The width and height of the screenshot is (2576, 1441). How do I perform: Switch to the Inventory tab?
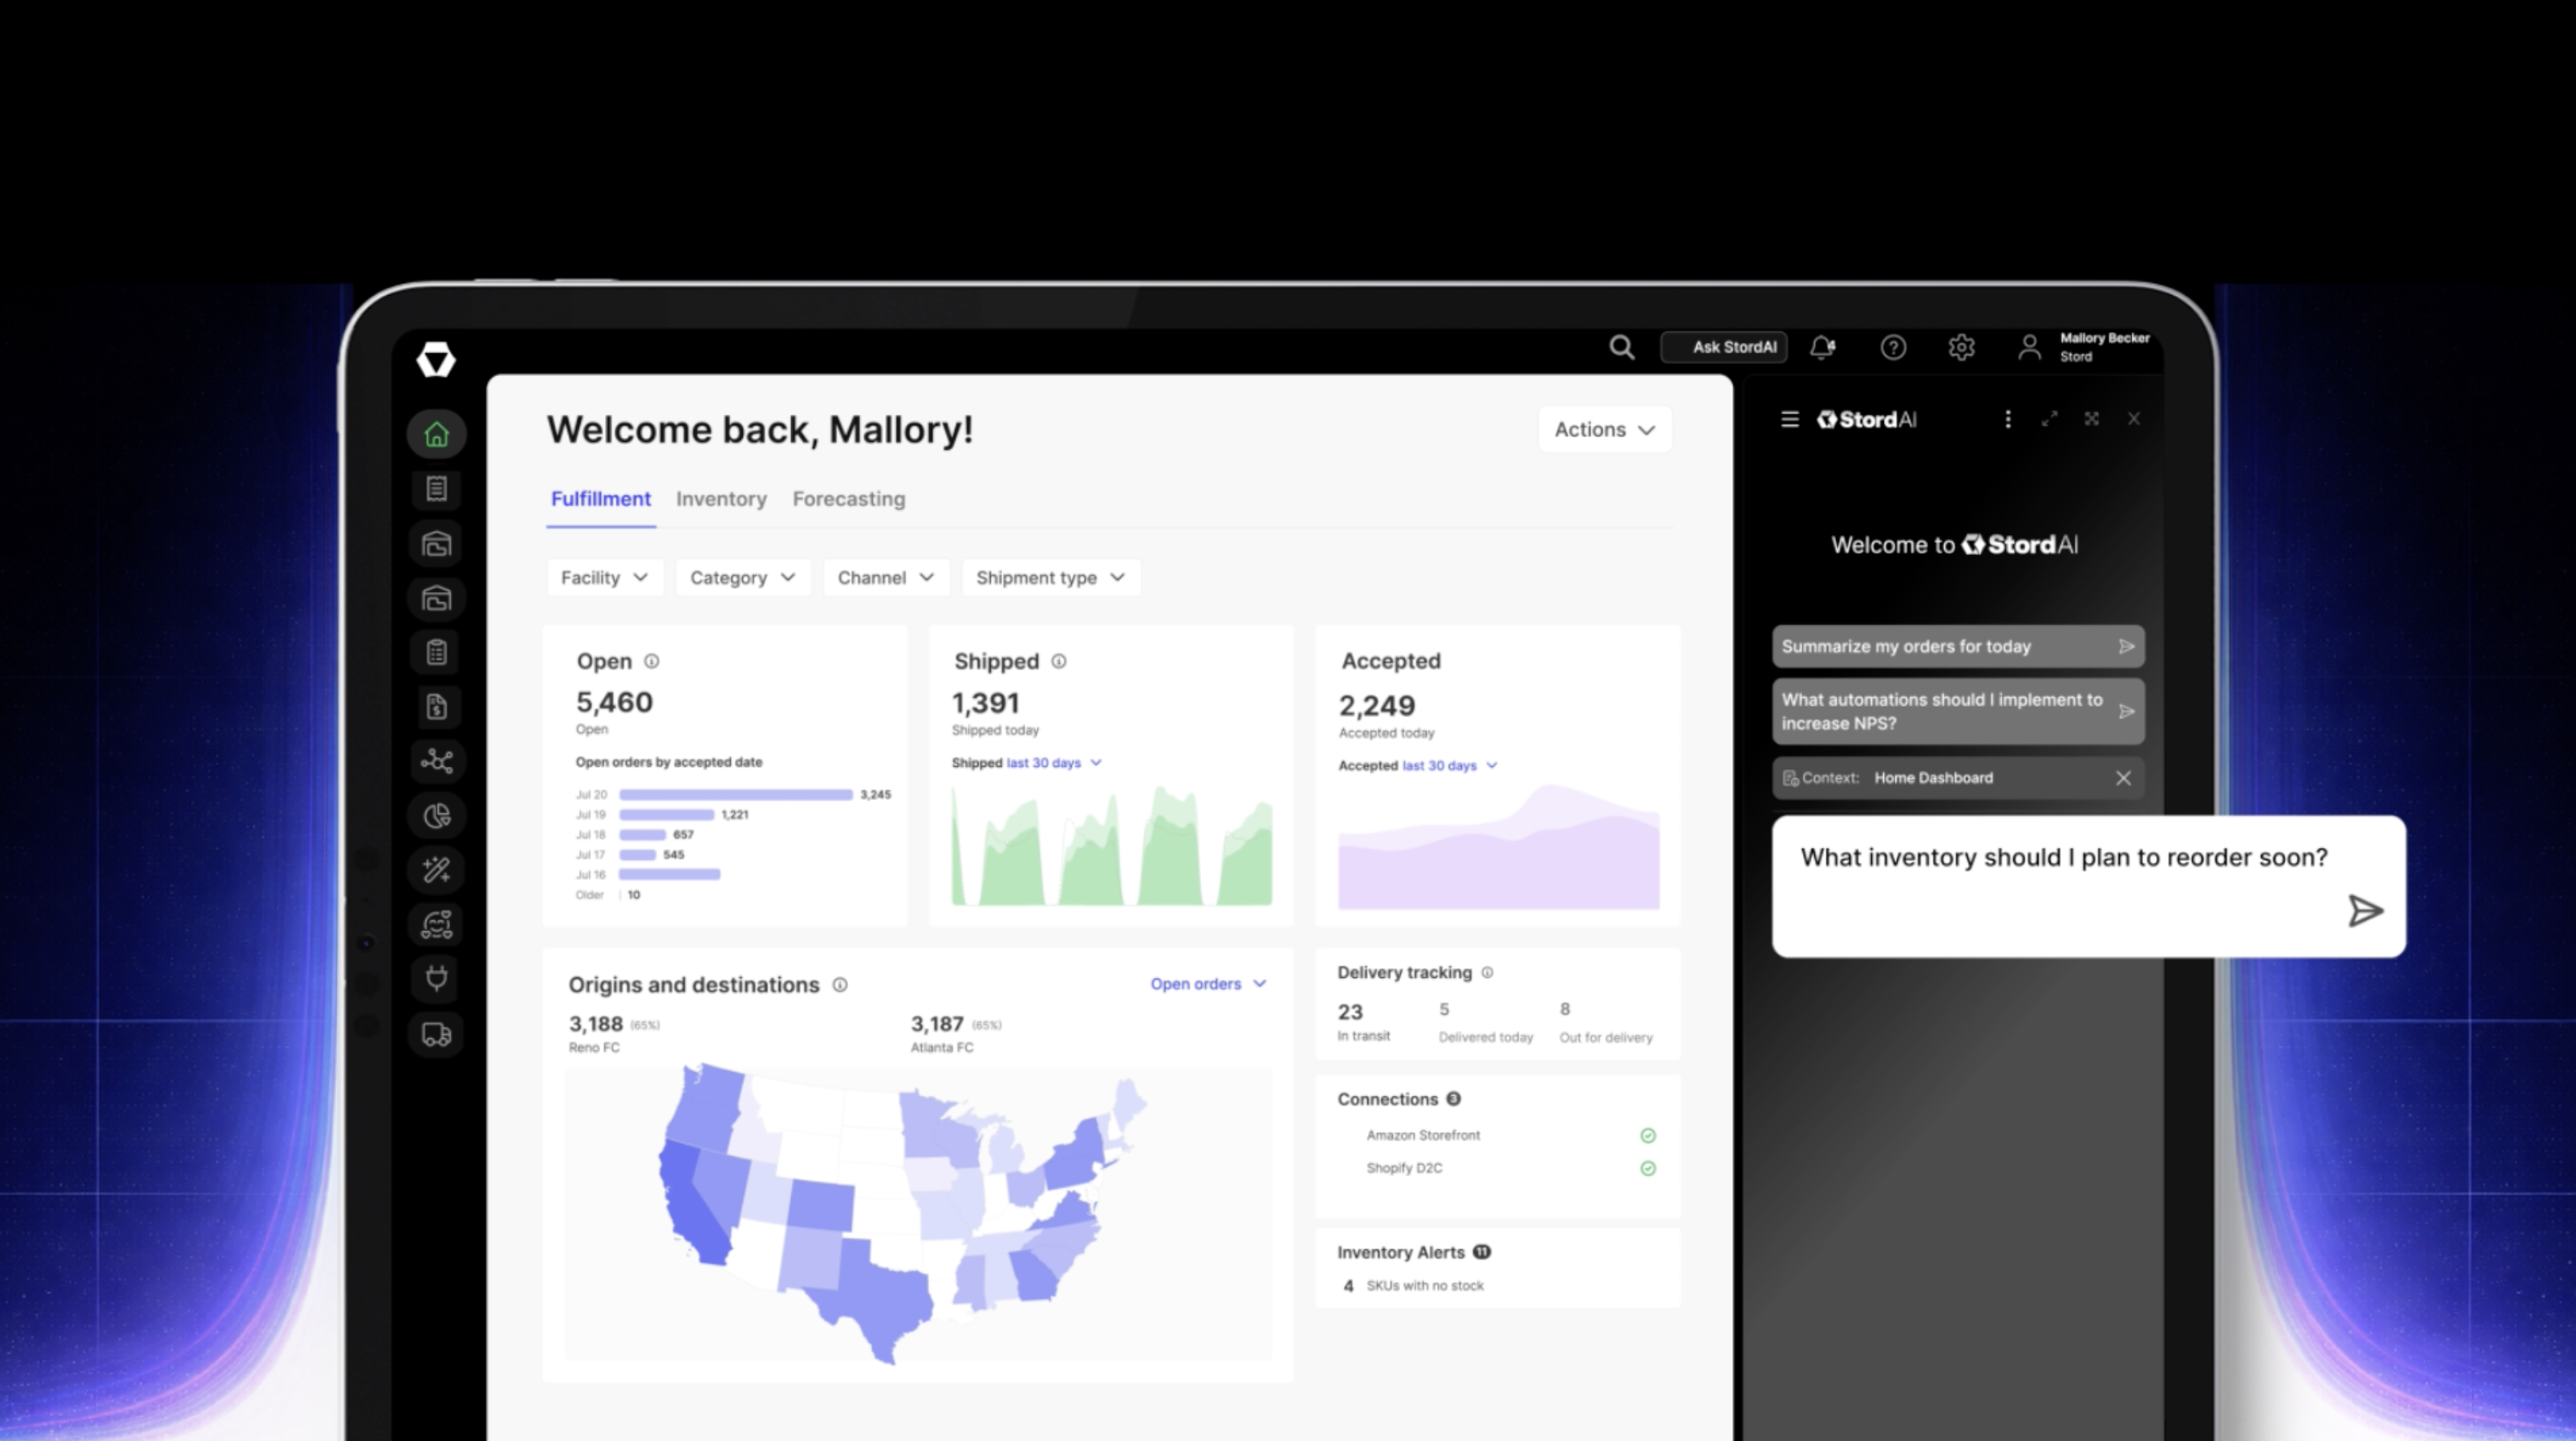[x=721, y=499]
